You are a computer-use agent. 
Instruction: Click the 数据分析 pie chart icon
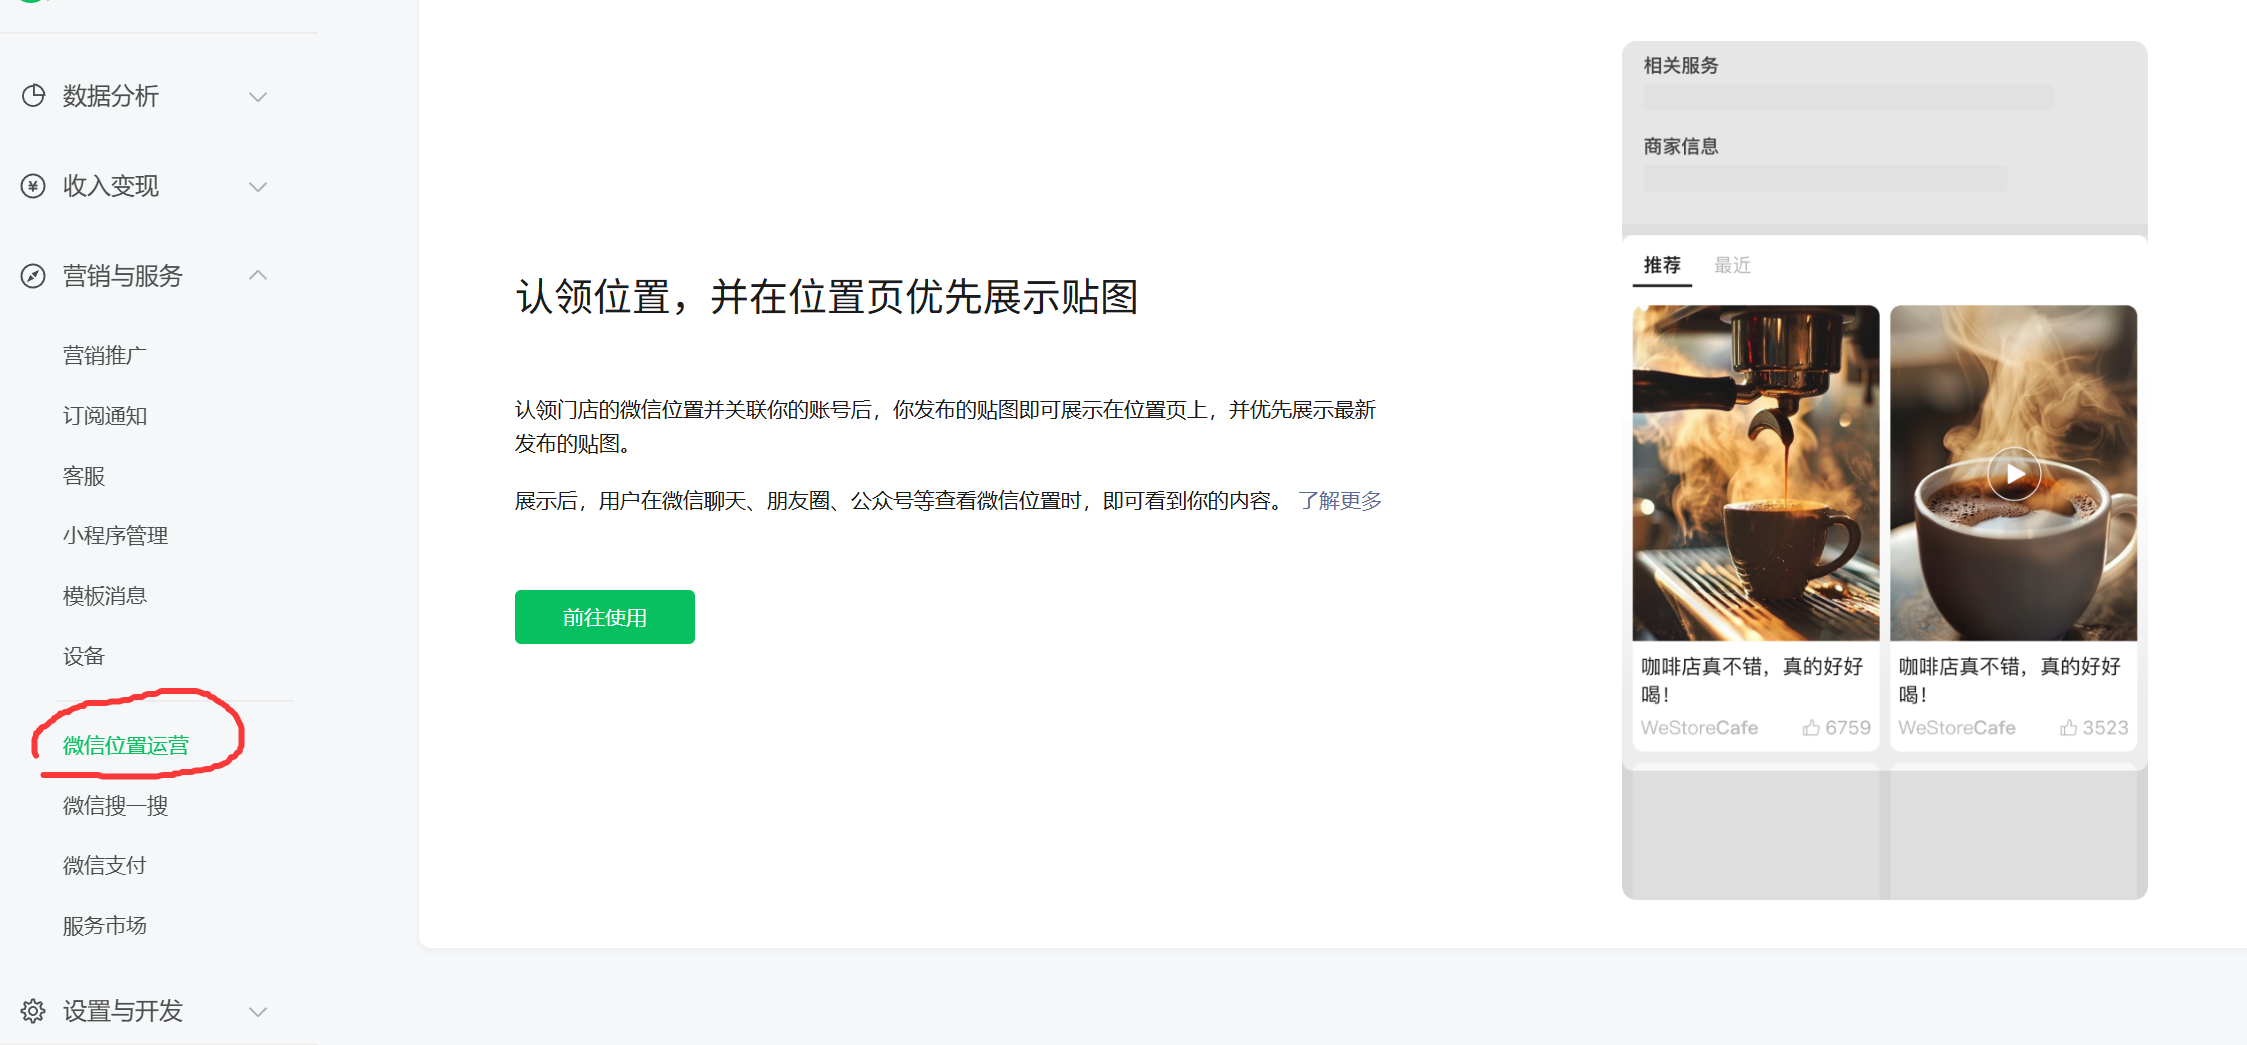click(x=33, y=96)
